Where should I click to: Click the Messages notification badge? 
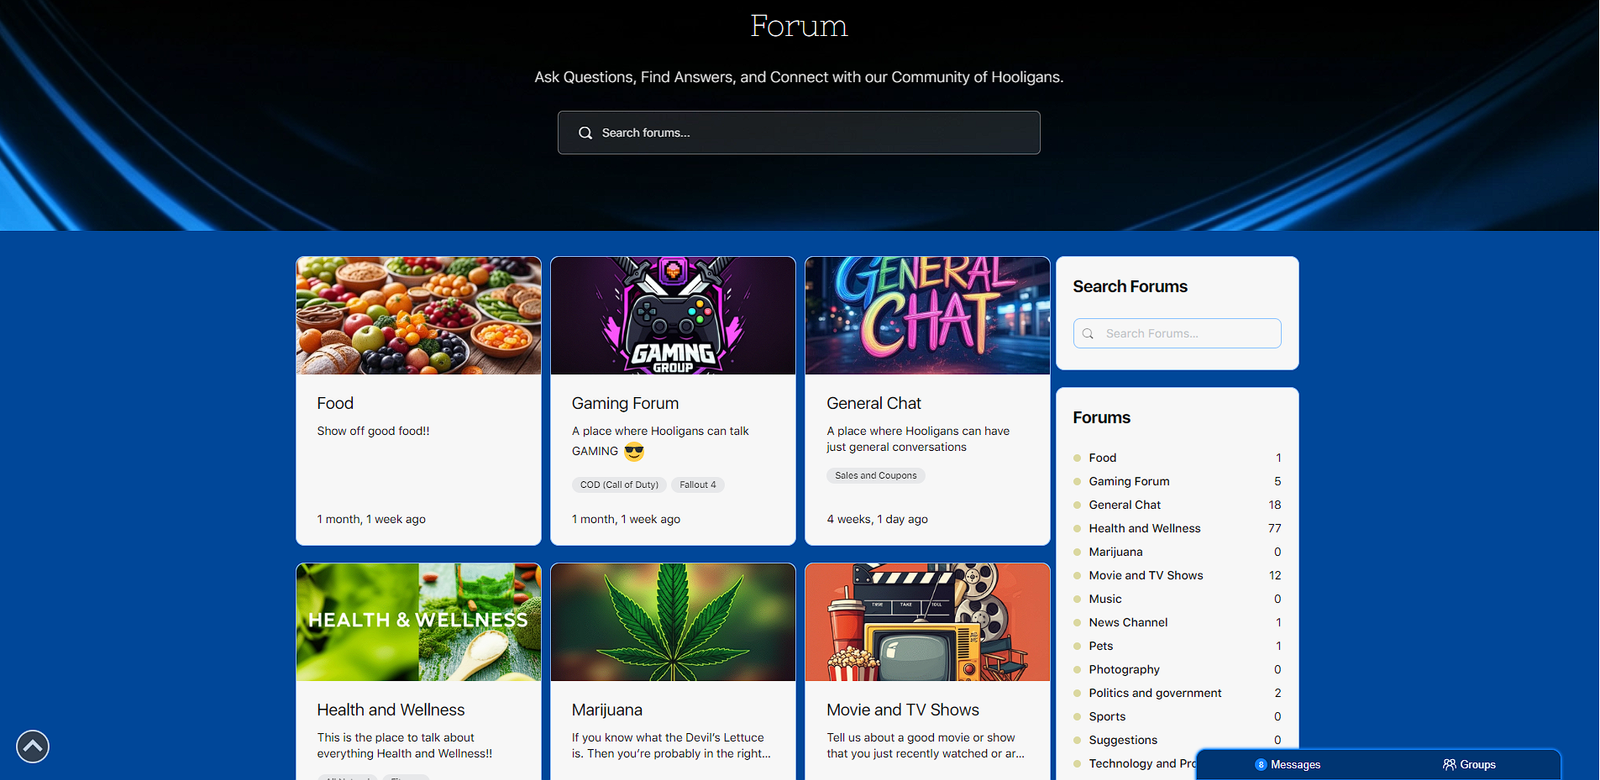(x=1261, y=765)
